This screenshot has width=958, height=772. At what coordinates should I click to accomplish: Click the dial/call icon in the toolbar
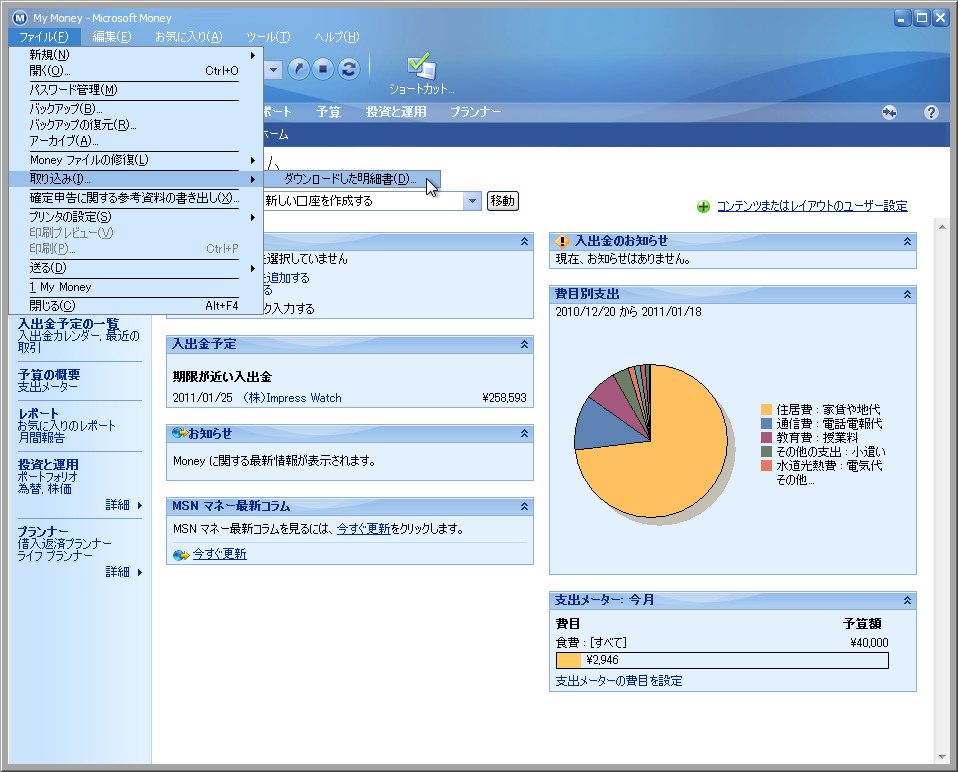click(x=297, y=69)
